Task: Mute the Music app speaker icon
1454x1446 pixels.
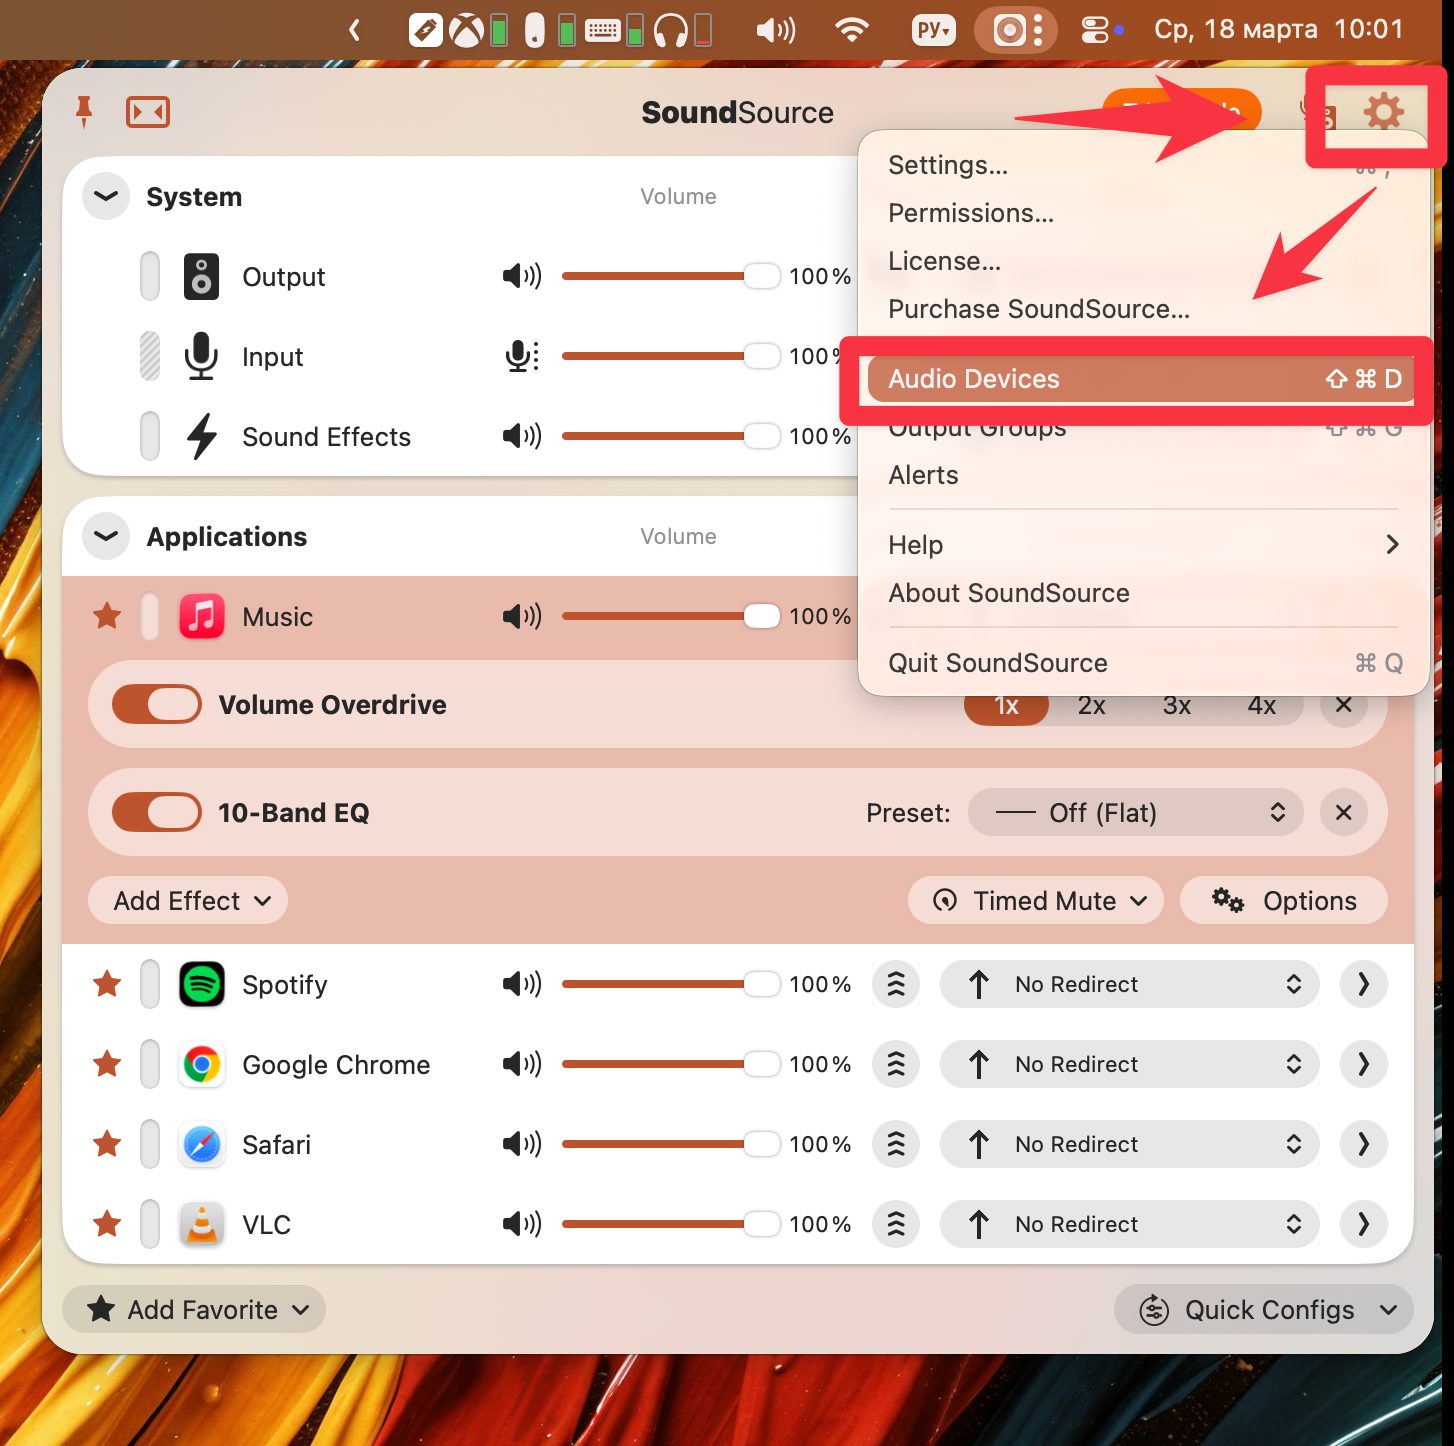Action: pyautogui.click(x=522, y=616)
